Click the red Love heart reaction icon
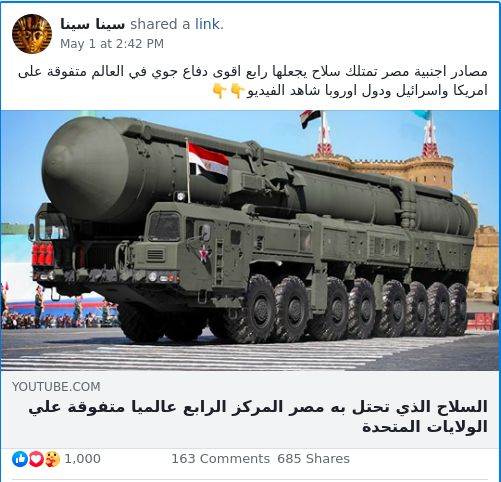501x482 pixels. (x=36, y=459)
